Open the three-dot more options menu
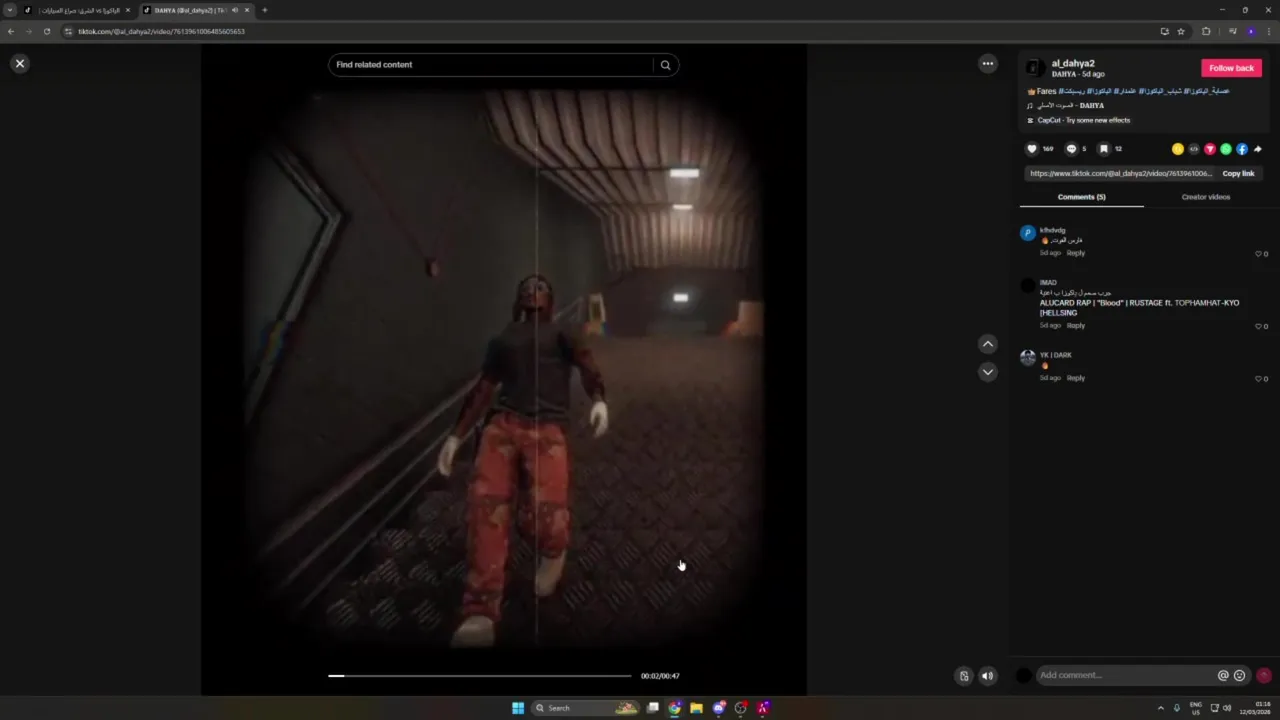This screenshot has height=720, width=1280. point(988,64)
